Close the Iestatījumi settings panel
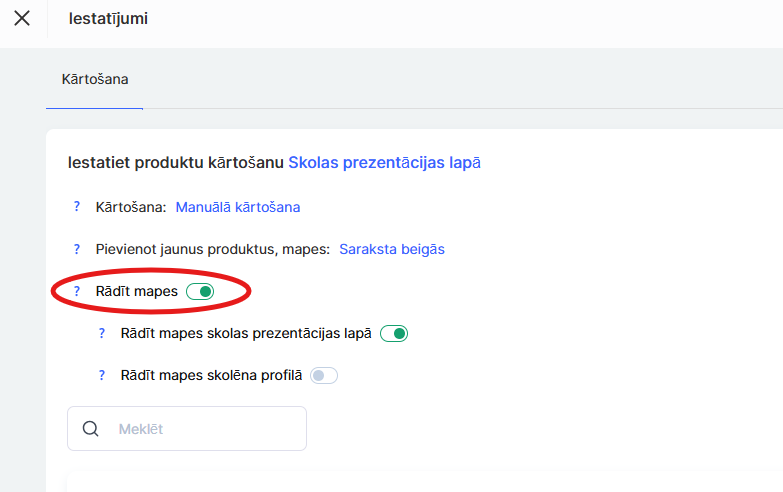Image resolution: width=783 pixels, height=492 pixels. pos(22,18)
